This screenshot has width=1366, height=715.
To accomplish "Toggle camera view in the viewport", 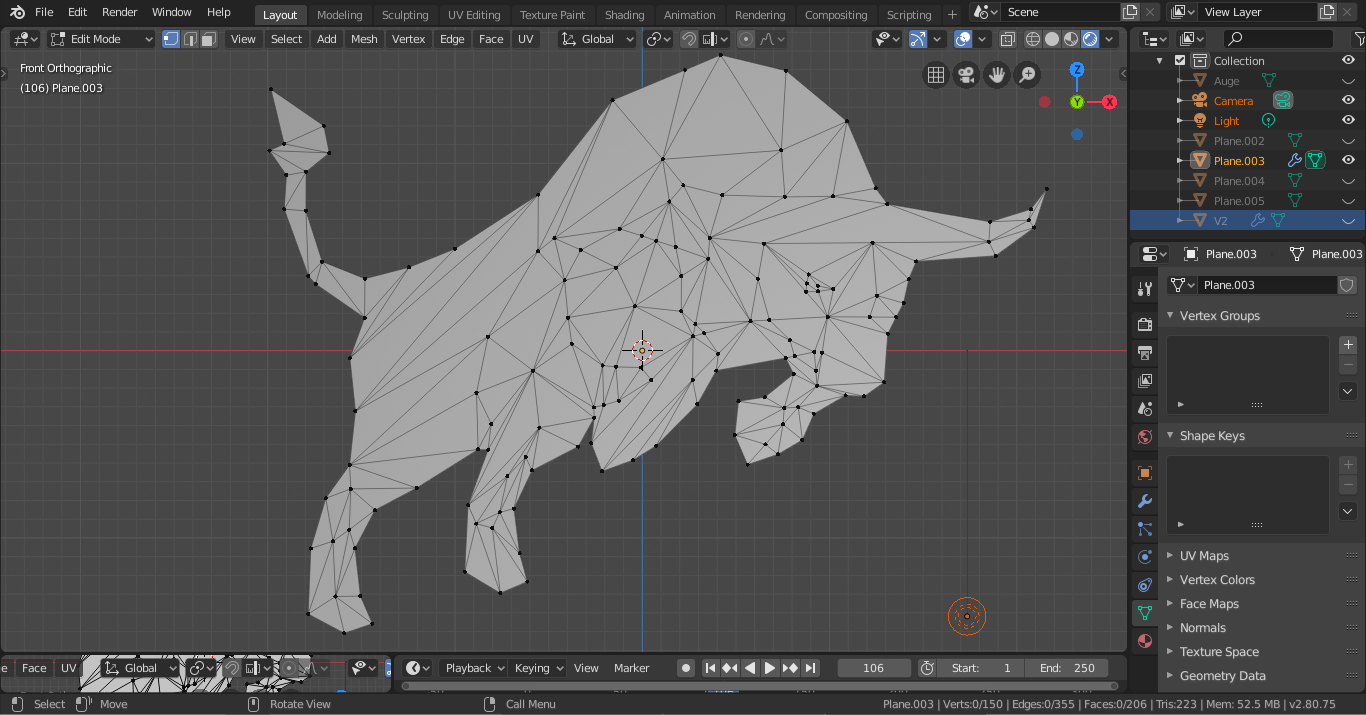I will point(966,75).
